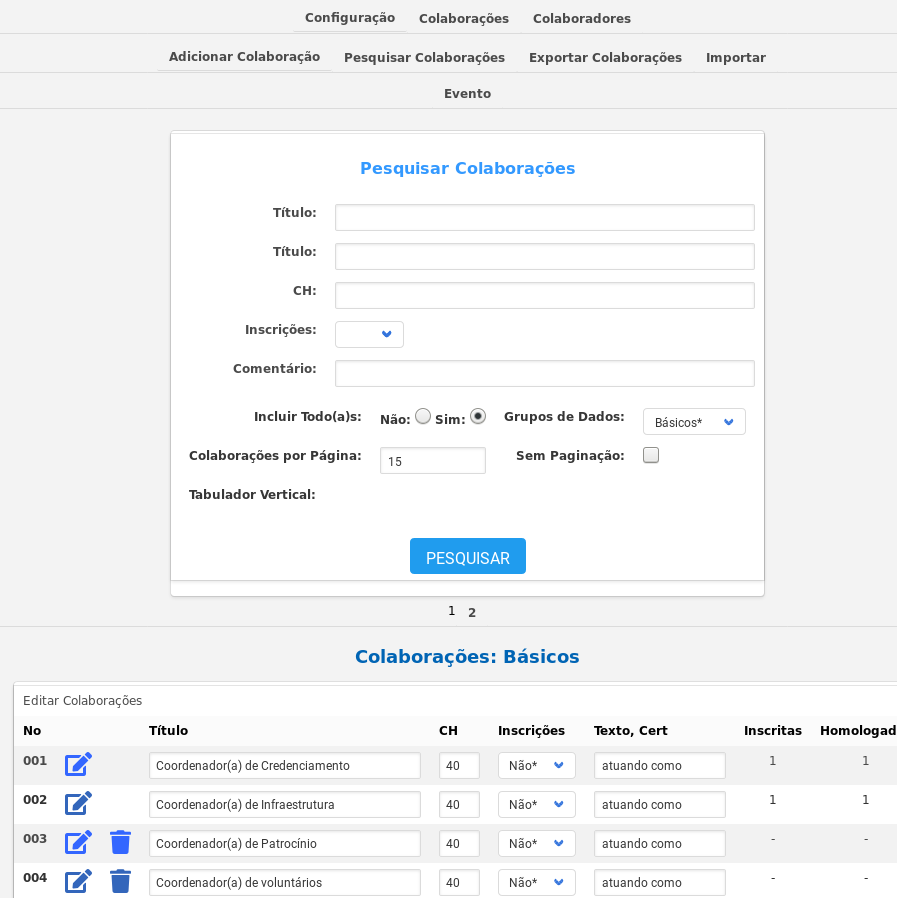
Task: Go to results page 1
Action: coord(452,611)
